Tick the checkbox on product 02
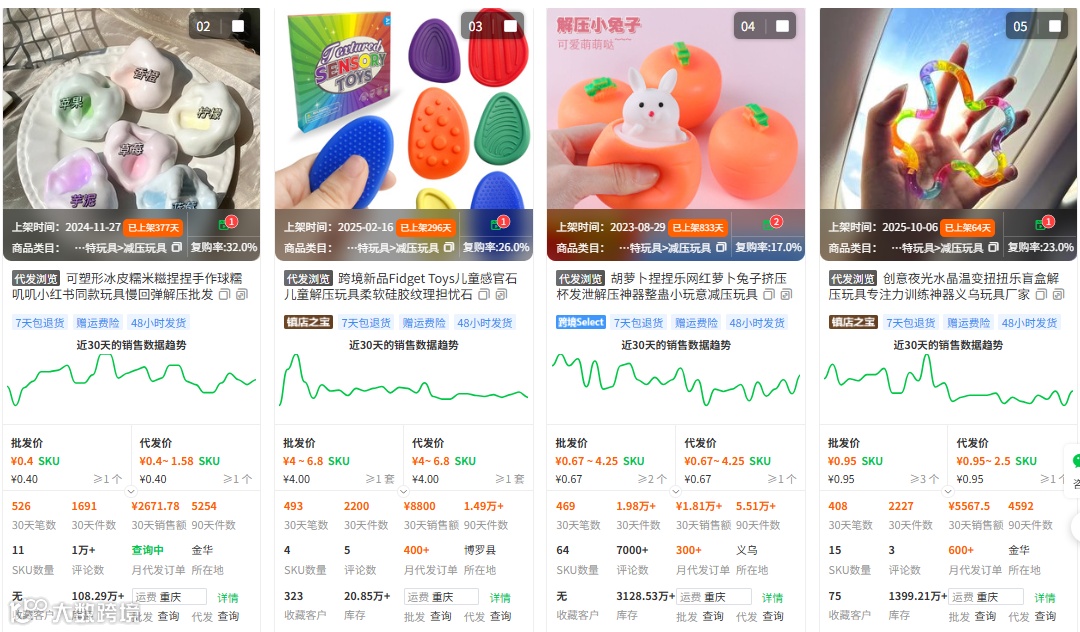This screenshot has height=632, width=1080. [x=238, y=26]
